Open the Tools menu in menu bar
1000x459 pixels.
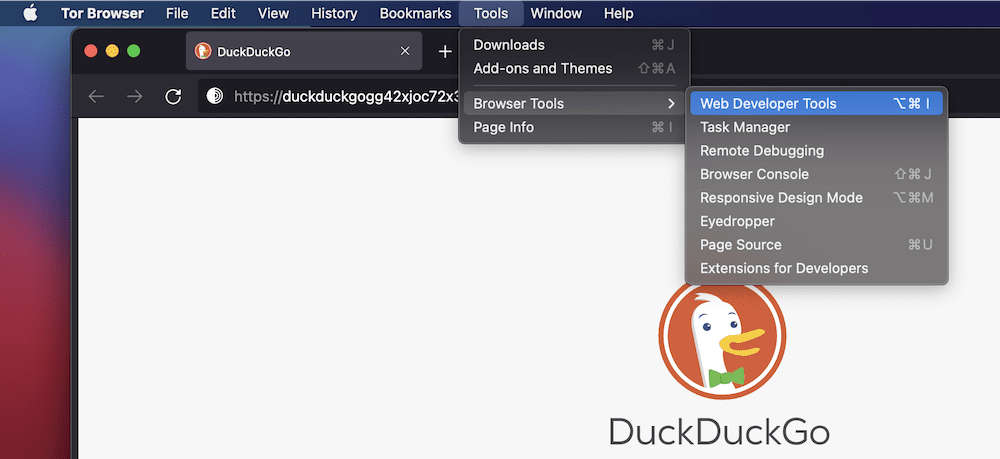click(x=491, y=14)
